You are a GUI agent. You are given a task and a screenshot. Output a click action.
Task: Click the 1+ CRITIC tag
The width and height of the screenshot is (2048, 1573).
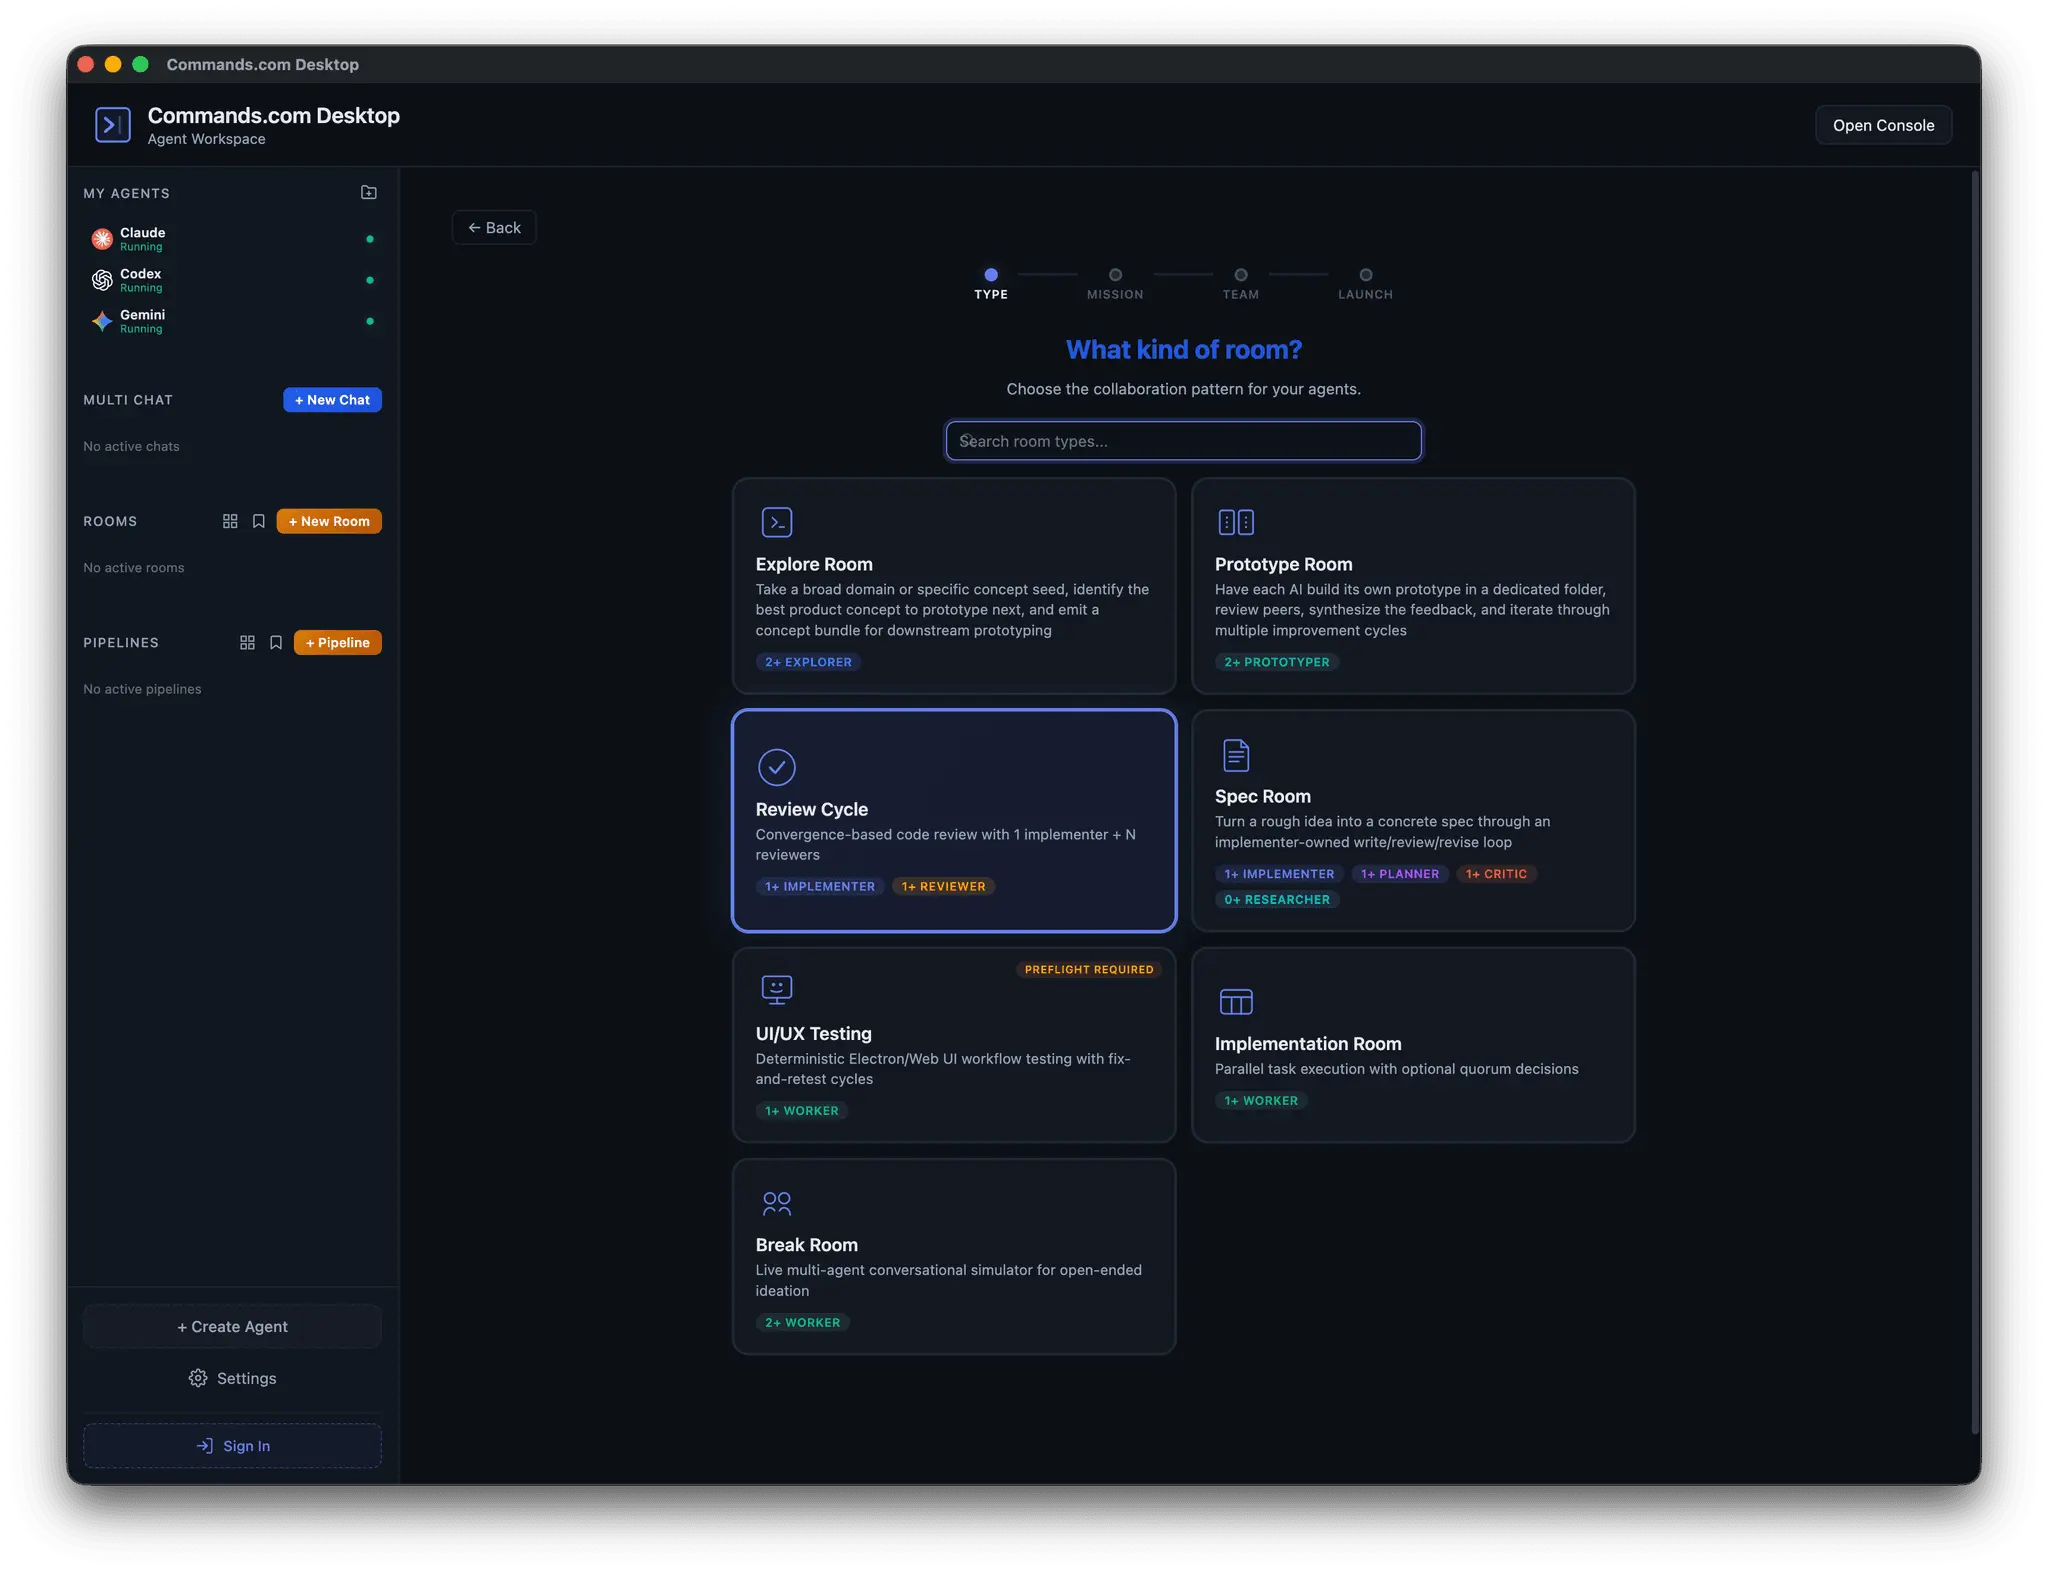click(x=1496, y=873)
